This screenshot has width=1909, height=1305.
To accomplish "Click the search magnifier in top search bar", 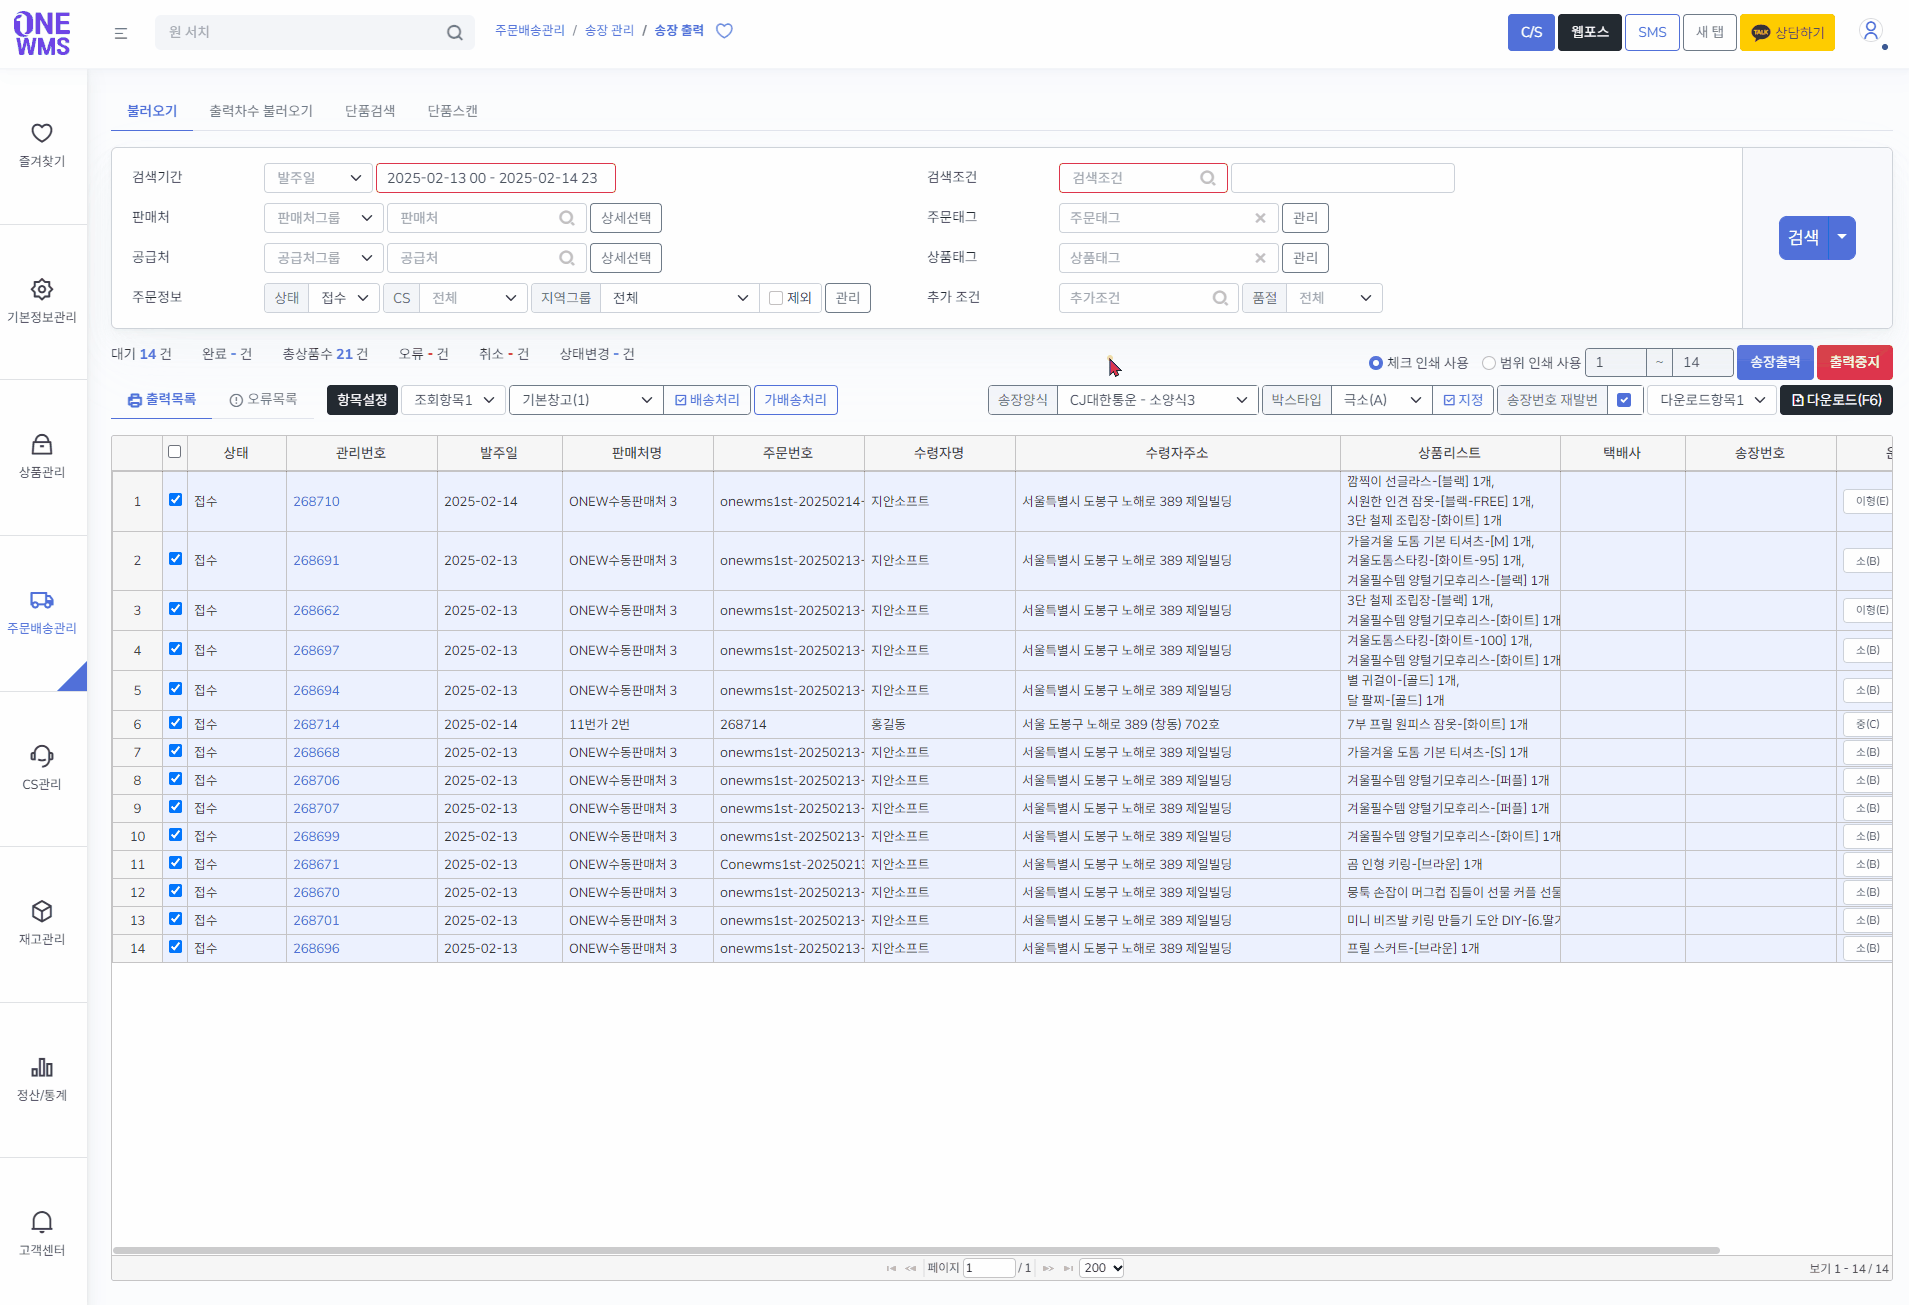I will [455, 33].
